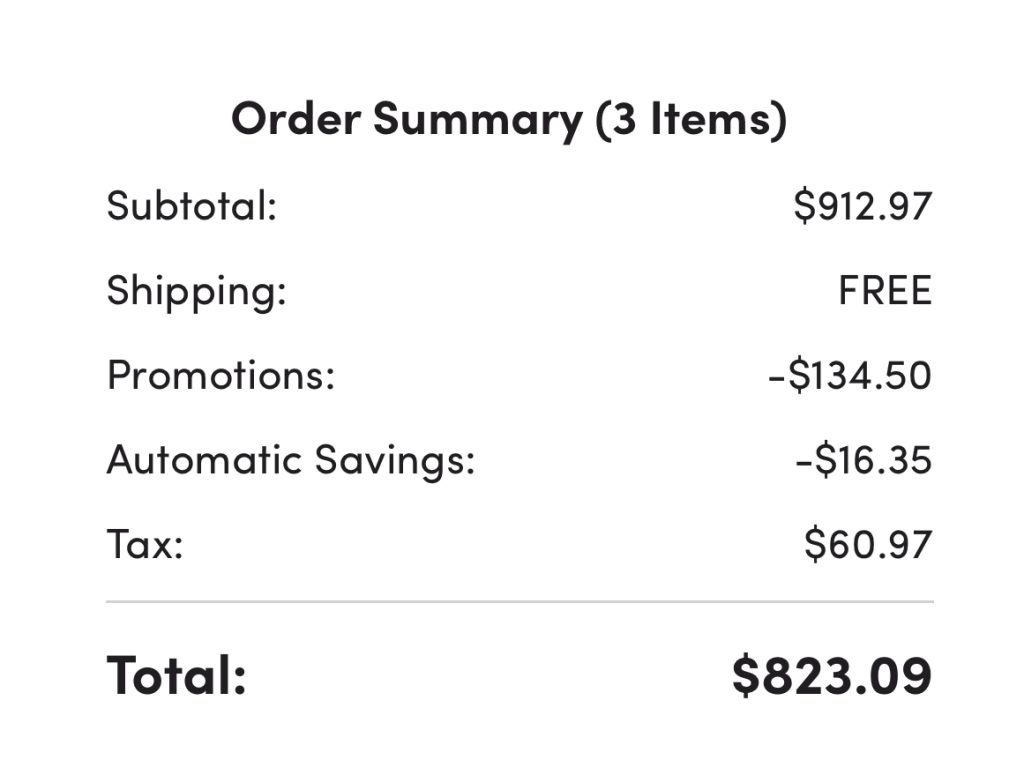Screen dimensions: 1024x775
Task: Select the Subtotal label
Action: pos(191,206)
